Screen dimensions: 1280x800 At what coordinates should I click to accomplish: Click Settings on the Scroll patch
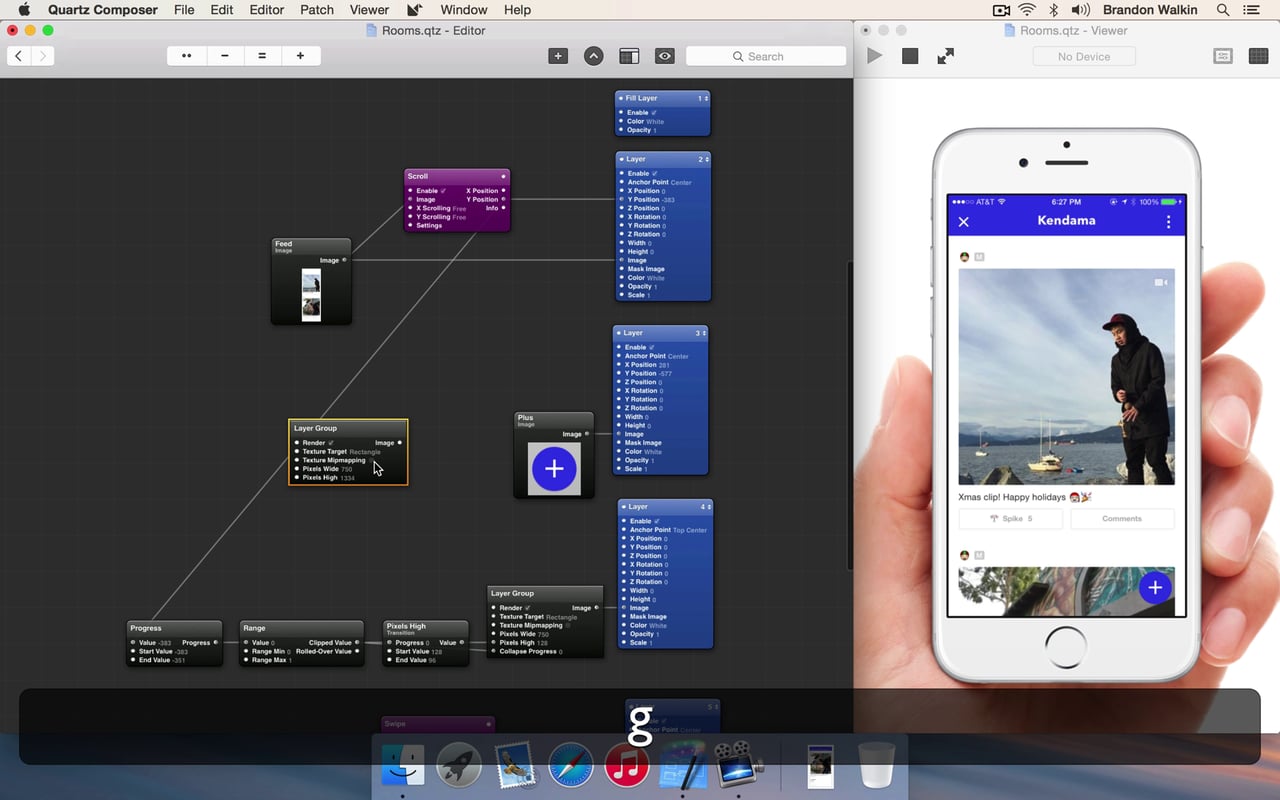coord(429,226)
